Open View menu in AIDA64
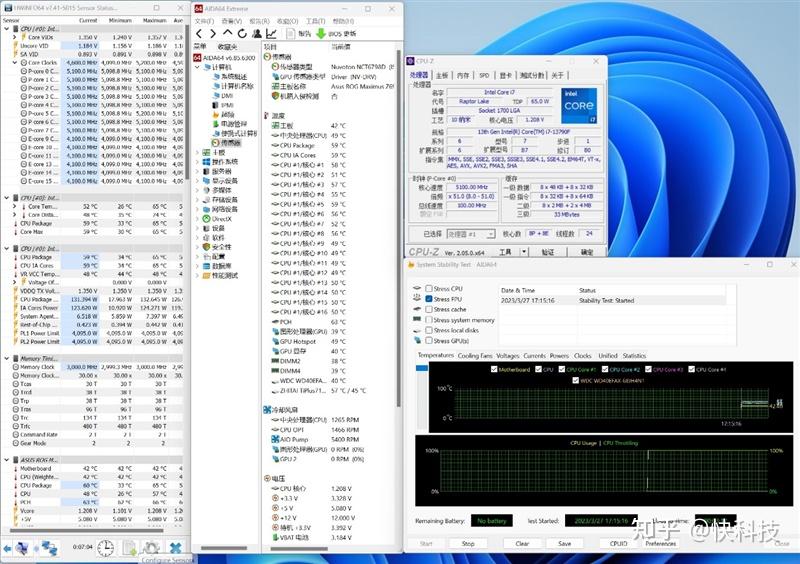 (x=232, y=21)
